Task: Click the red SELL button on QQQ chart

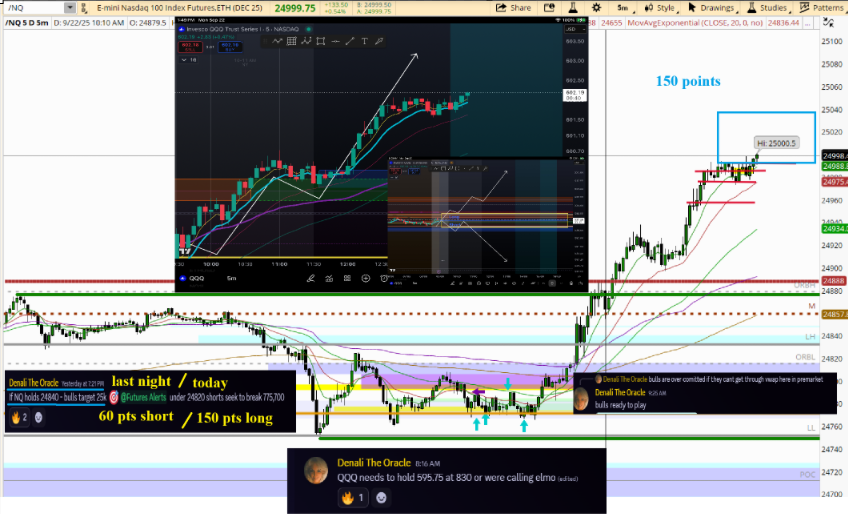Action: coord(190,47)
